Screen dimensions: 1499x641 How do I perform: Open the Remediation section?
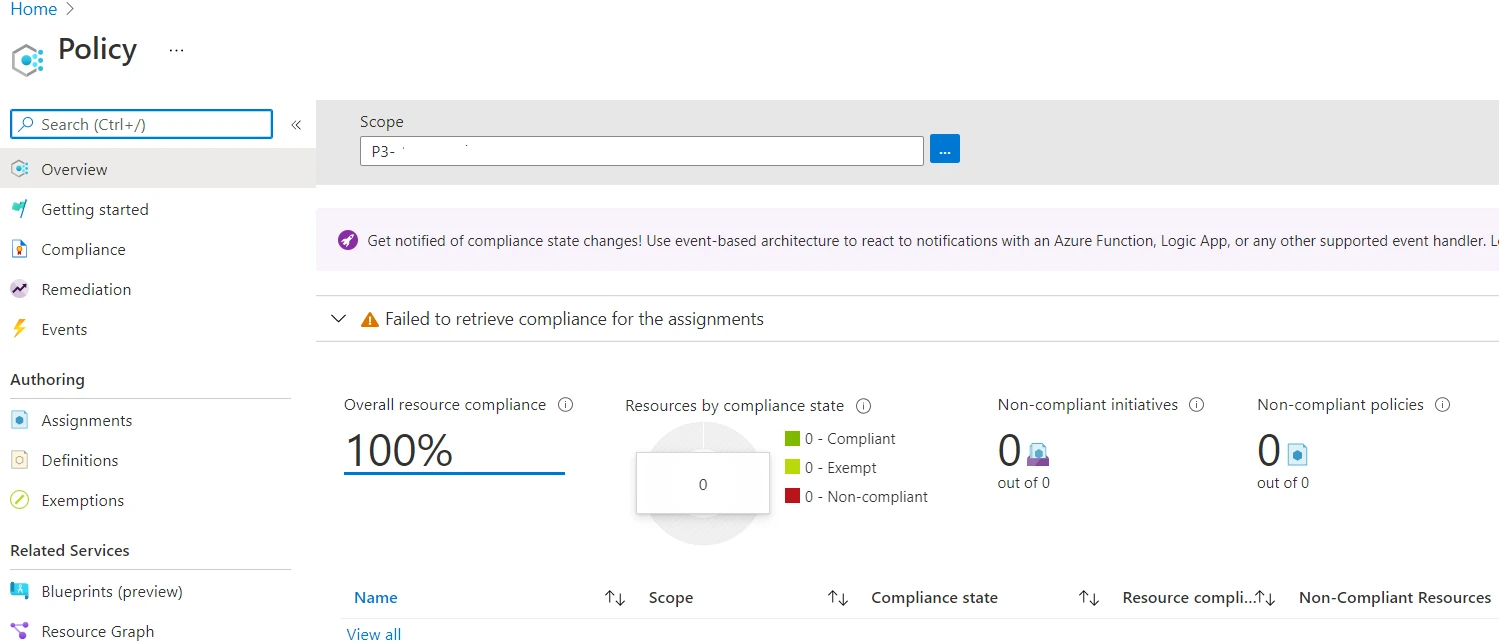[85, 288]
